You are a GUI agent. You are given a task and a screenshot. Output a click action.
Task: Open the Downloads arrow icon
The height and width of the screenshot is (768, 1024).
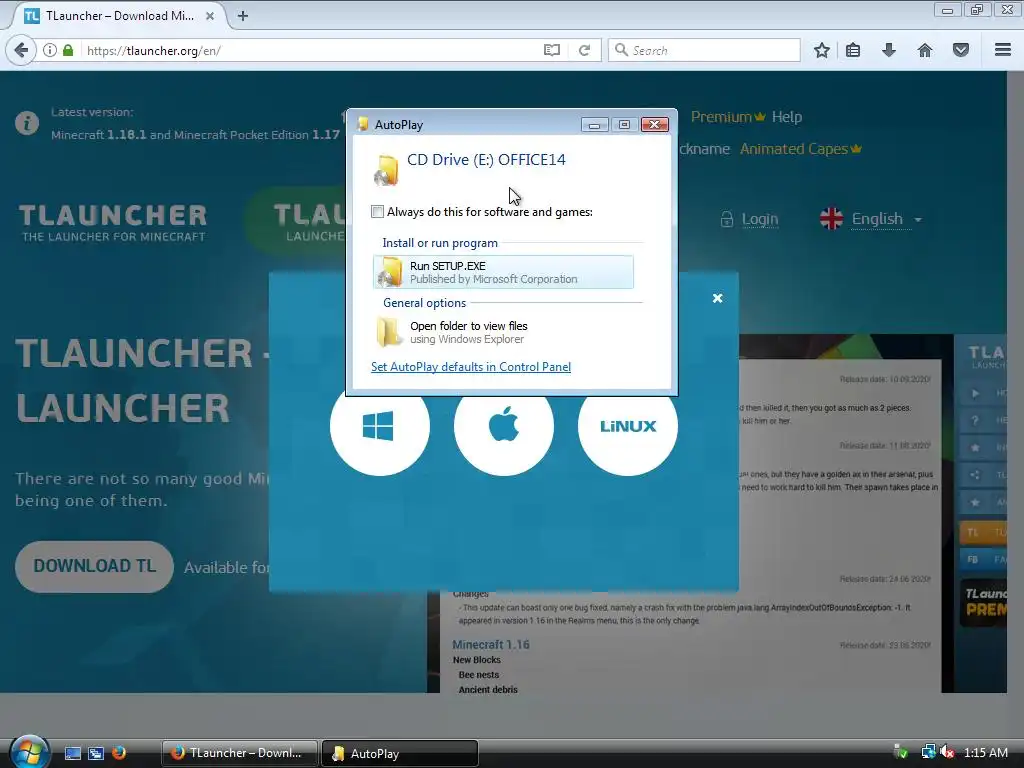tap(889, 50)
